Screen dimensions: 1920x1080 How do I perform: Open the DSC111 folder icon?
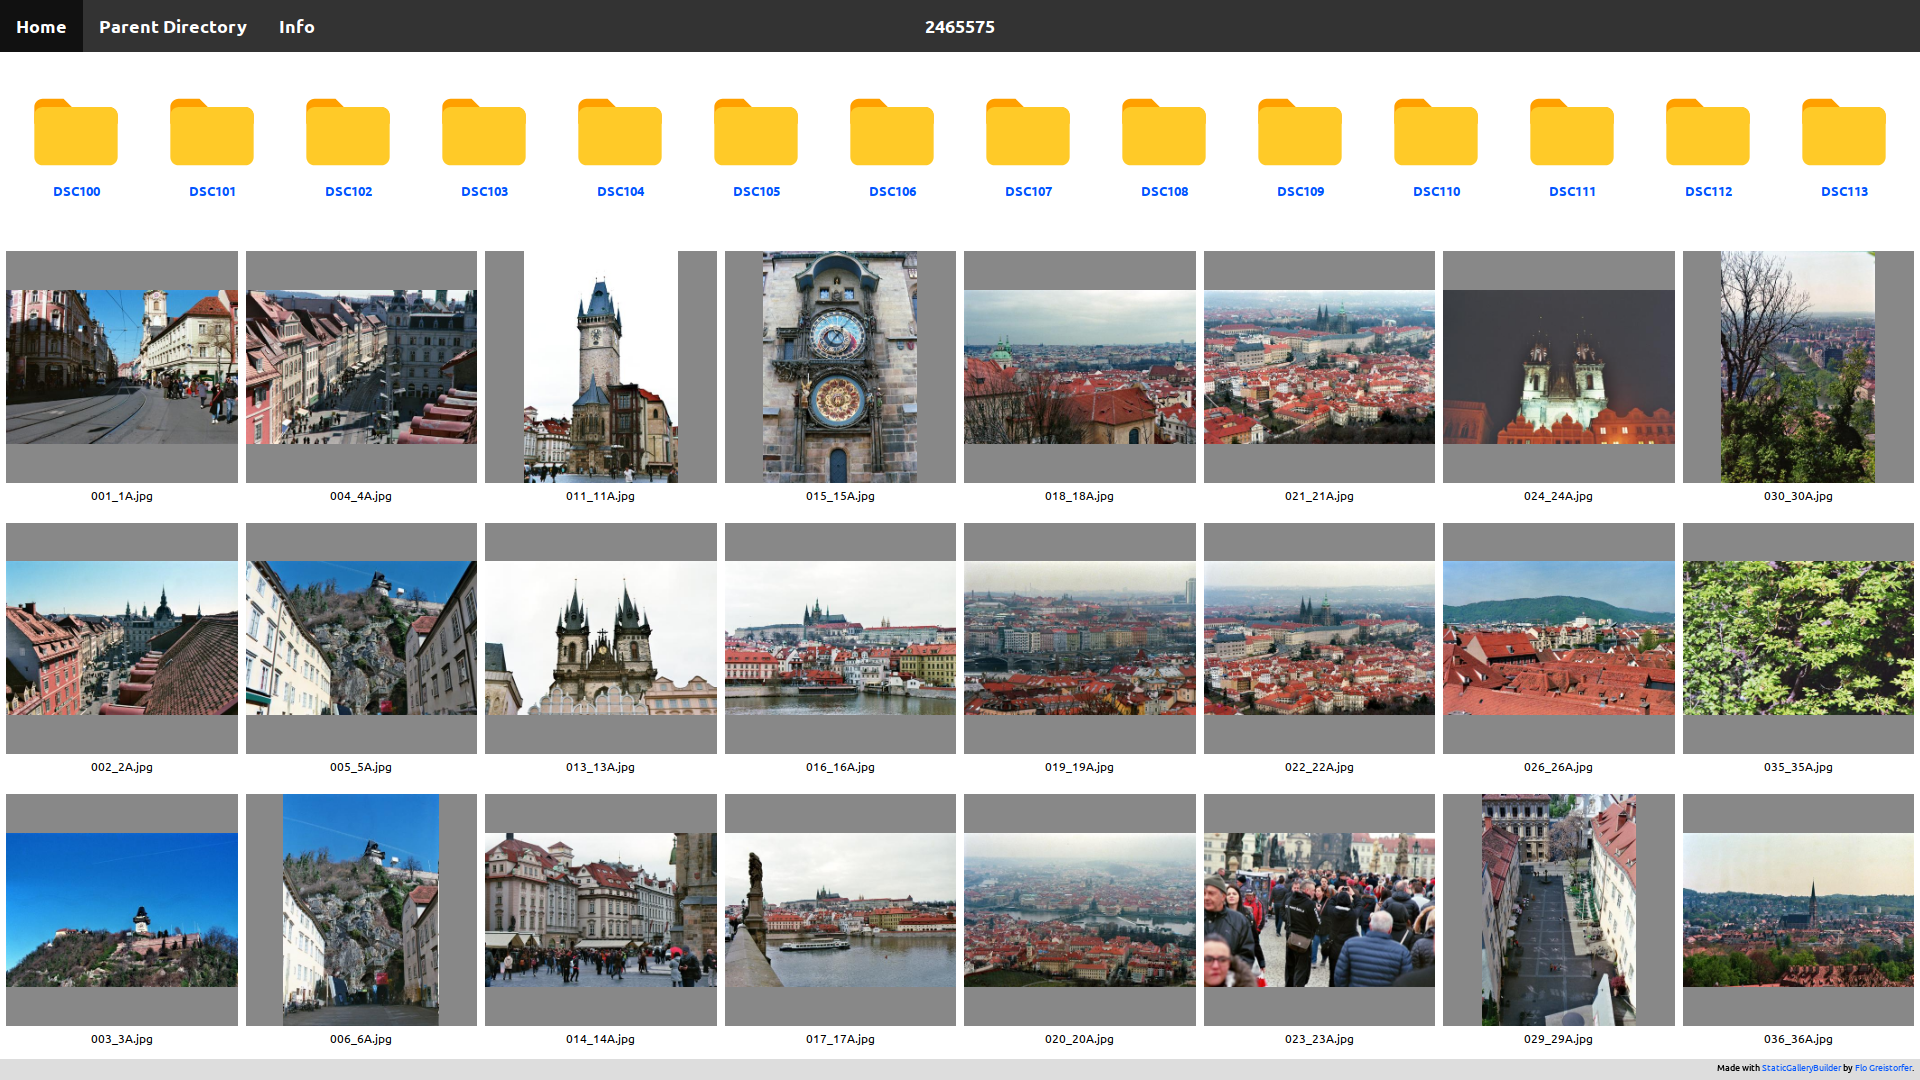[x=1571, y=131]
